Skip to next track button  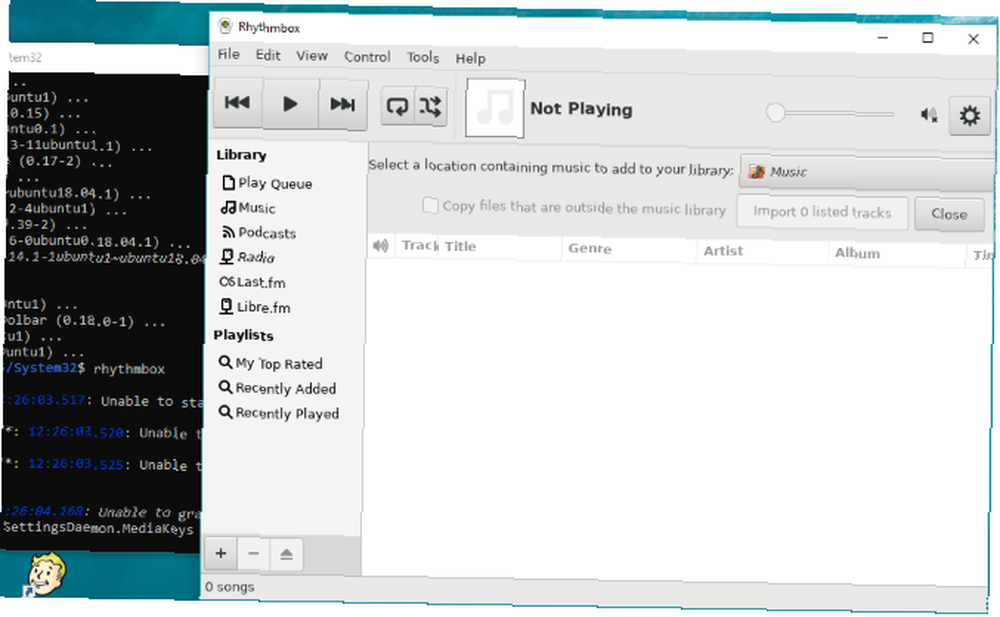pyautogui.click(x=342, y=105)
